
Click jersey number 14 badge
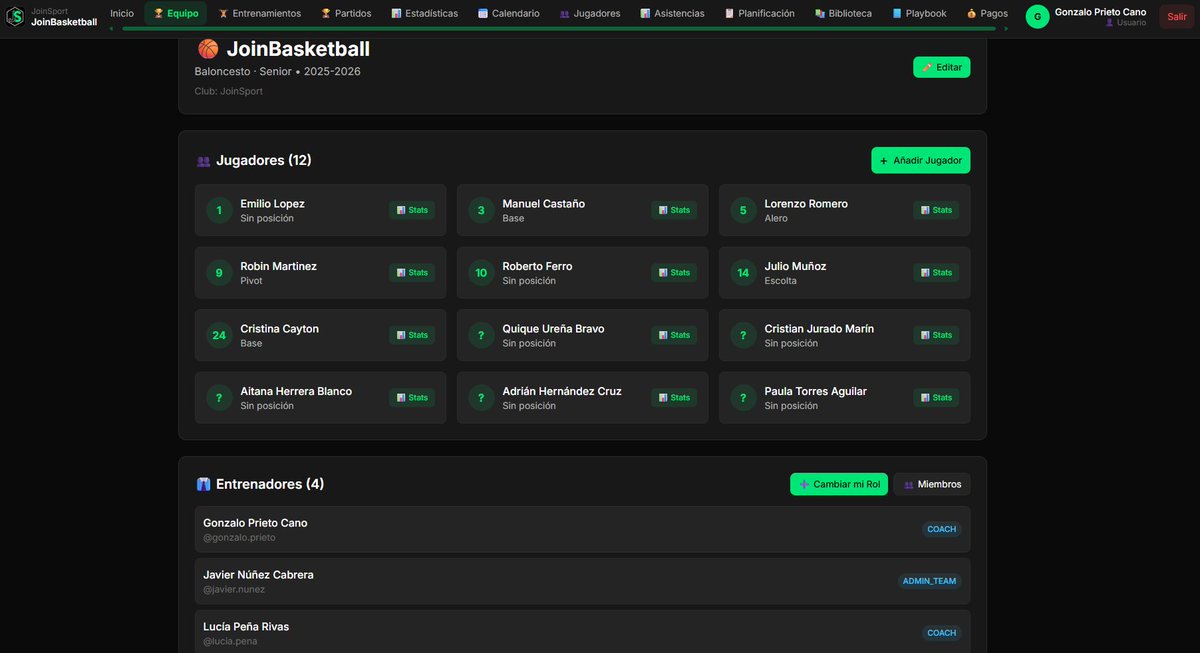[743, 272]
